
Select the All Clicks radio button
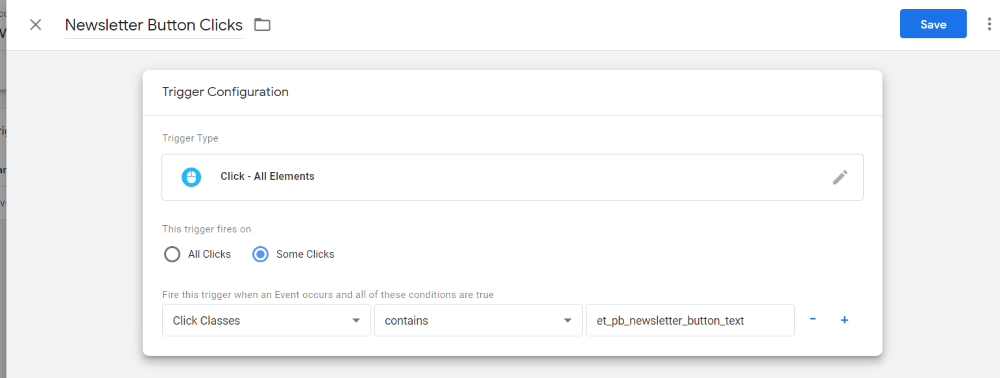click(x=172, y=254)
